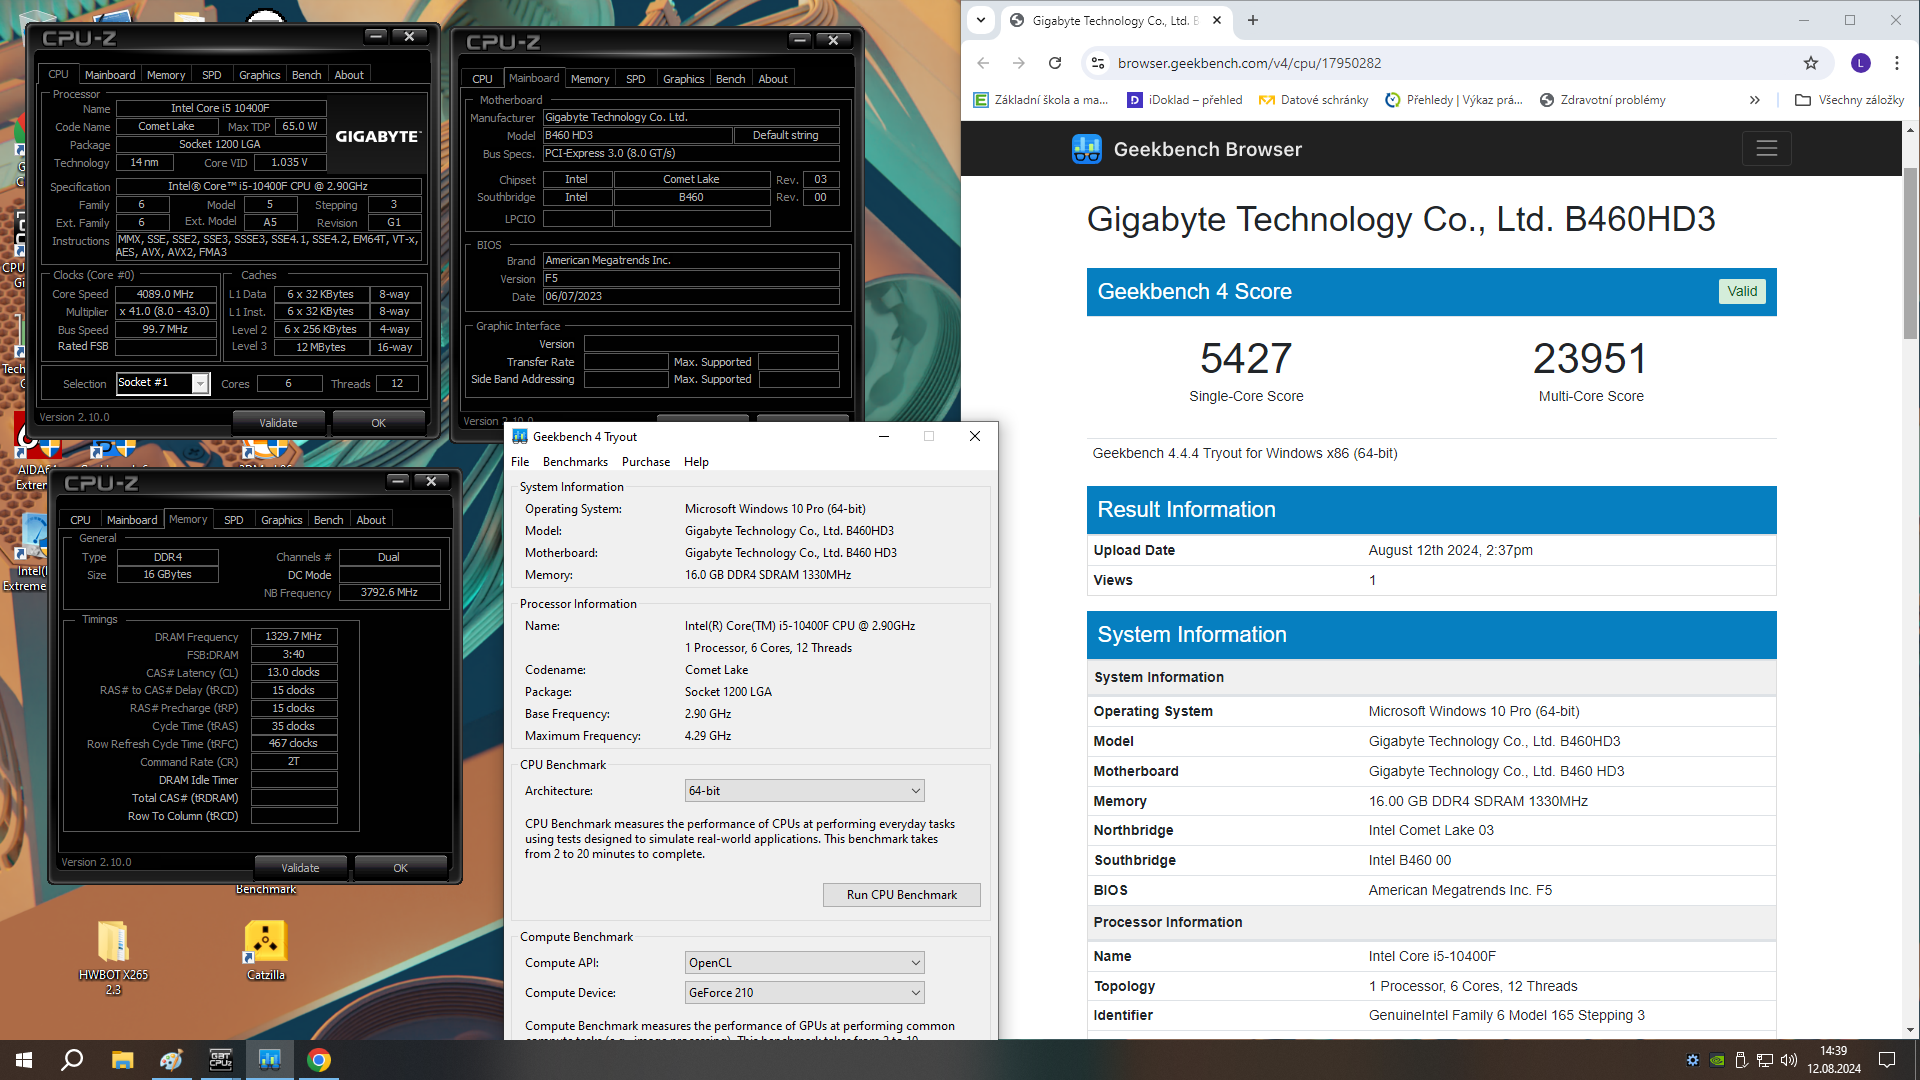The width and height of the screenshot is (1920, 1080).
Task: Open site information icon in address bar
Action: coord(1098,63)
